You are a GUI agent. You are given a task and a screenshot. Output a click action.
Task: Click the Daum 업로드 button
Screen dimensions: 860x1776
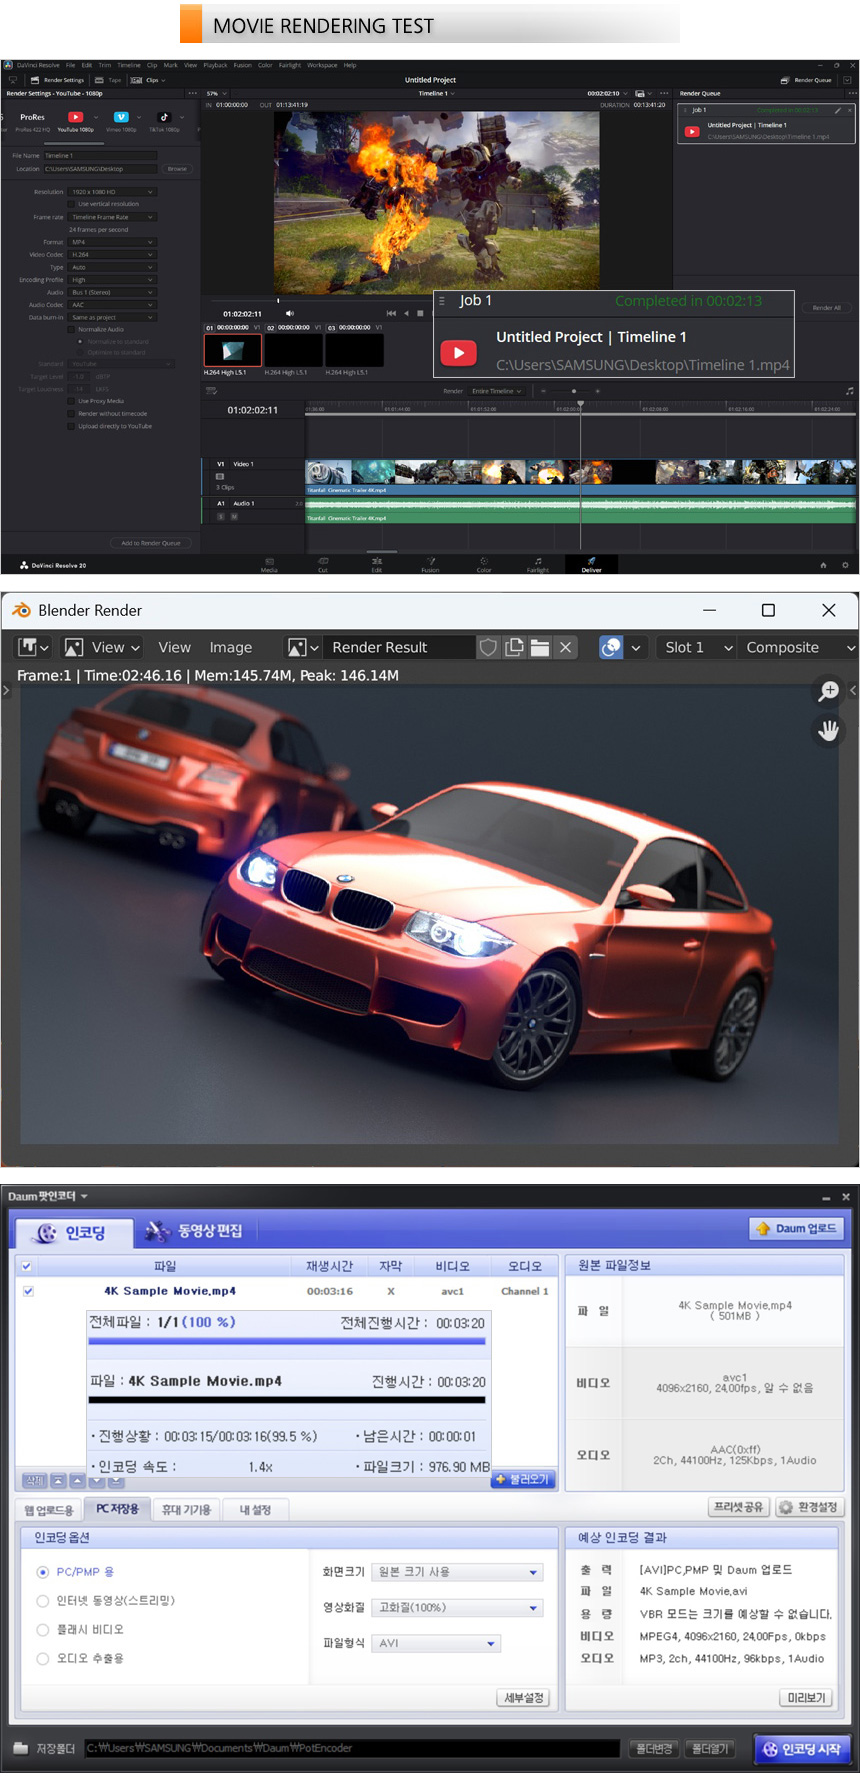coord(797,1228)
